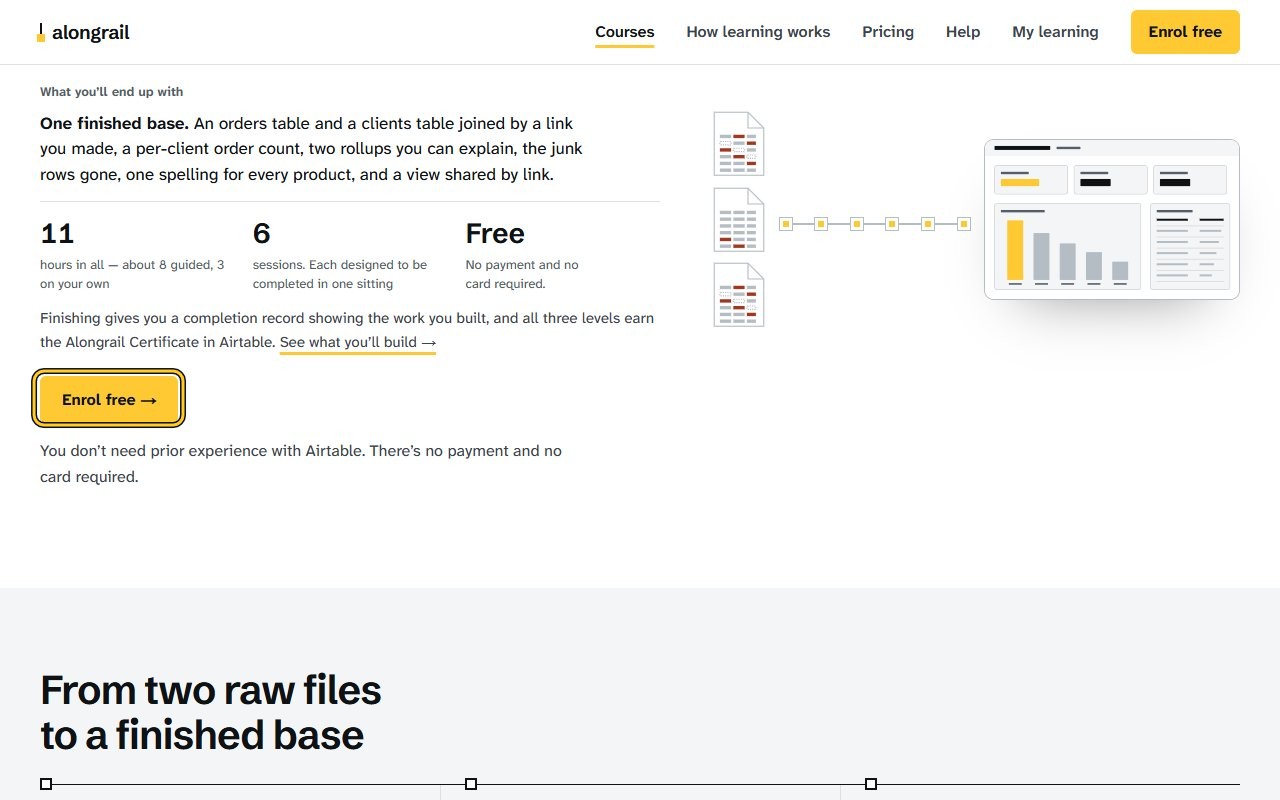
Task: Open the Courses menu item
Action: click(625, 32)
